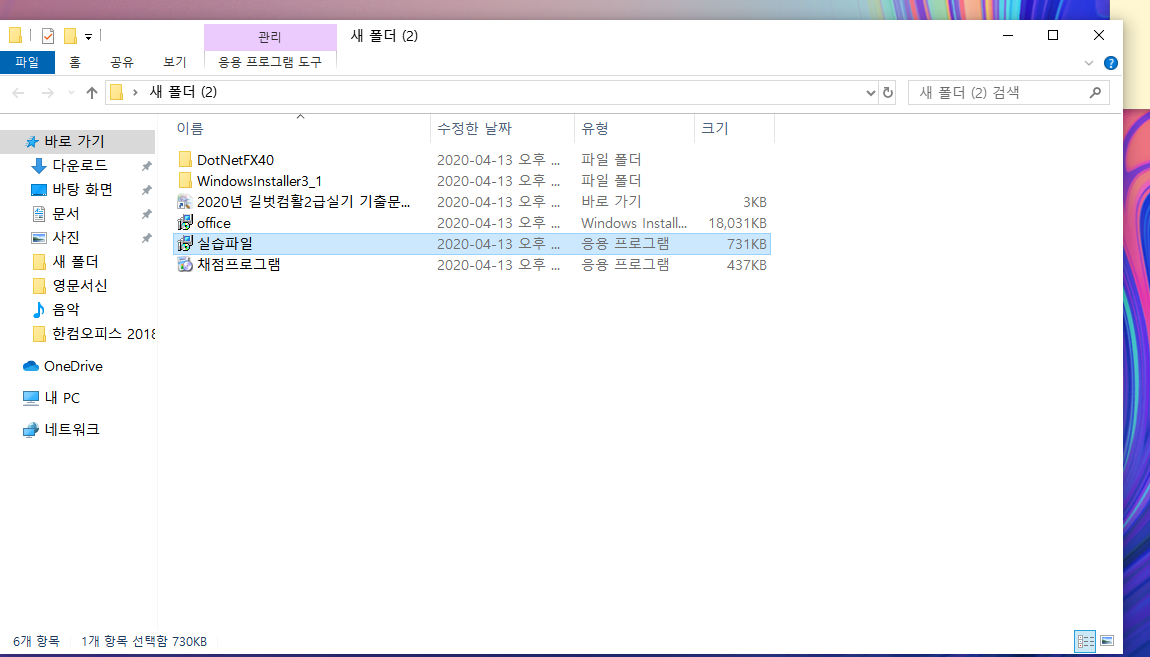The height and width of the screenshot is (657, 1150).
Task: Click the Help question mark icon
Action: pyautogui.click(x=1110, y=62)
